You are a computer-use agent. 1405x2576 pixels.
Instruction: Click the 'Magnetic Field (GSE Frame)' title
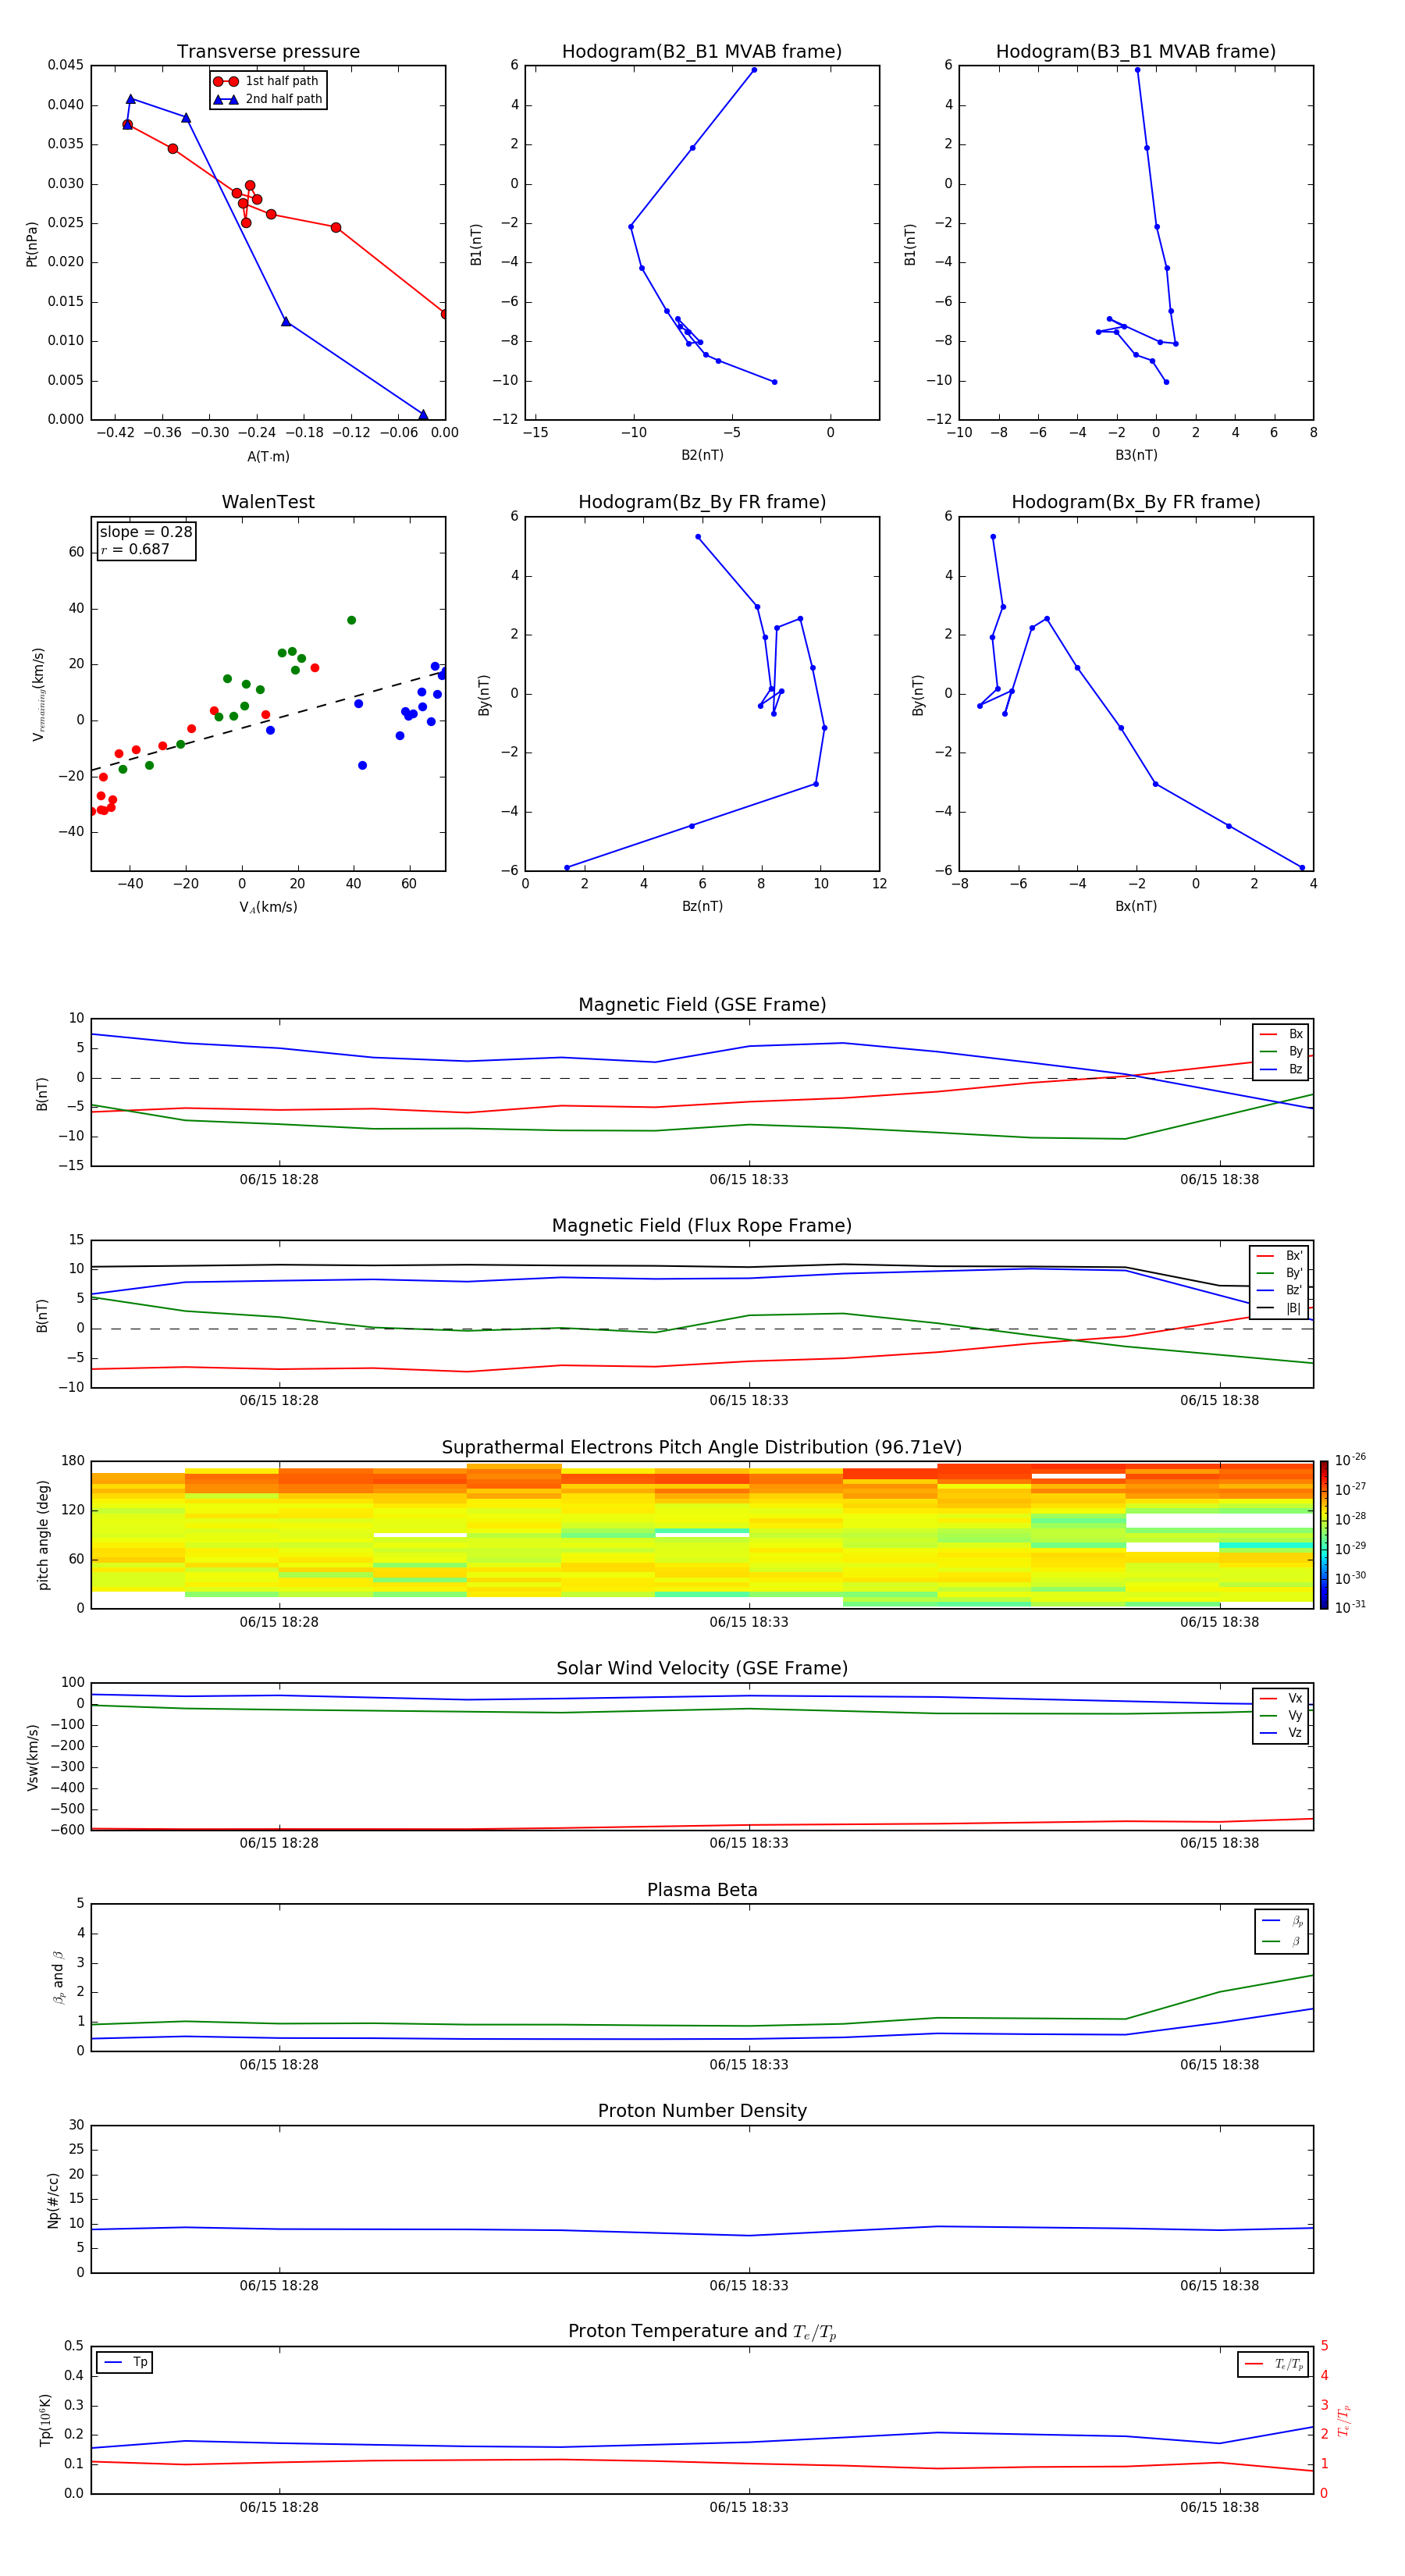pyautogui.click(x=702, y=1005)
